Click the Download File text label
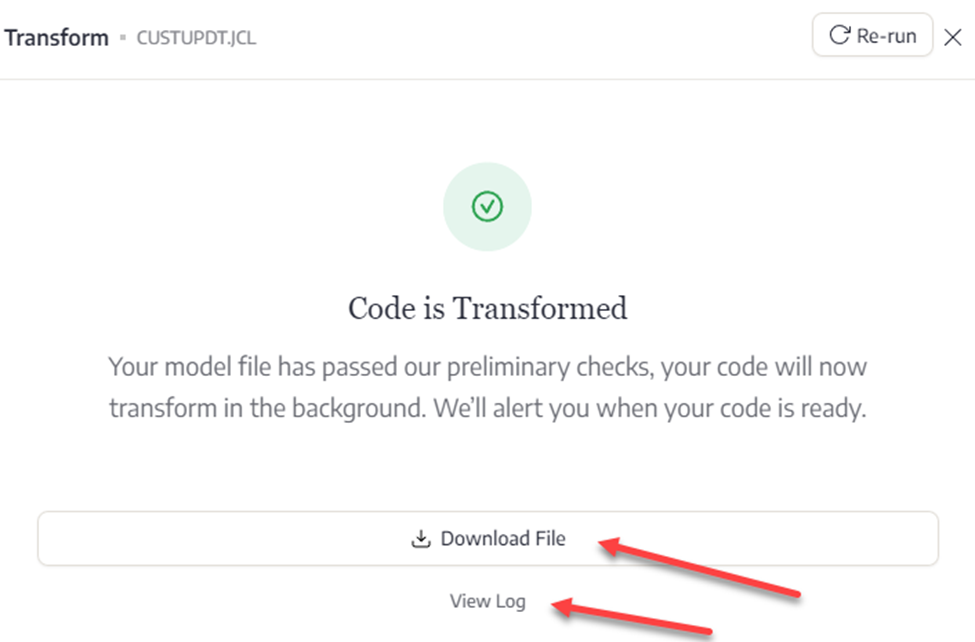Screen dimensions: 975x642 (503, 539)
